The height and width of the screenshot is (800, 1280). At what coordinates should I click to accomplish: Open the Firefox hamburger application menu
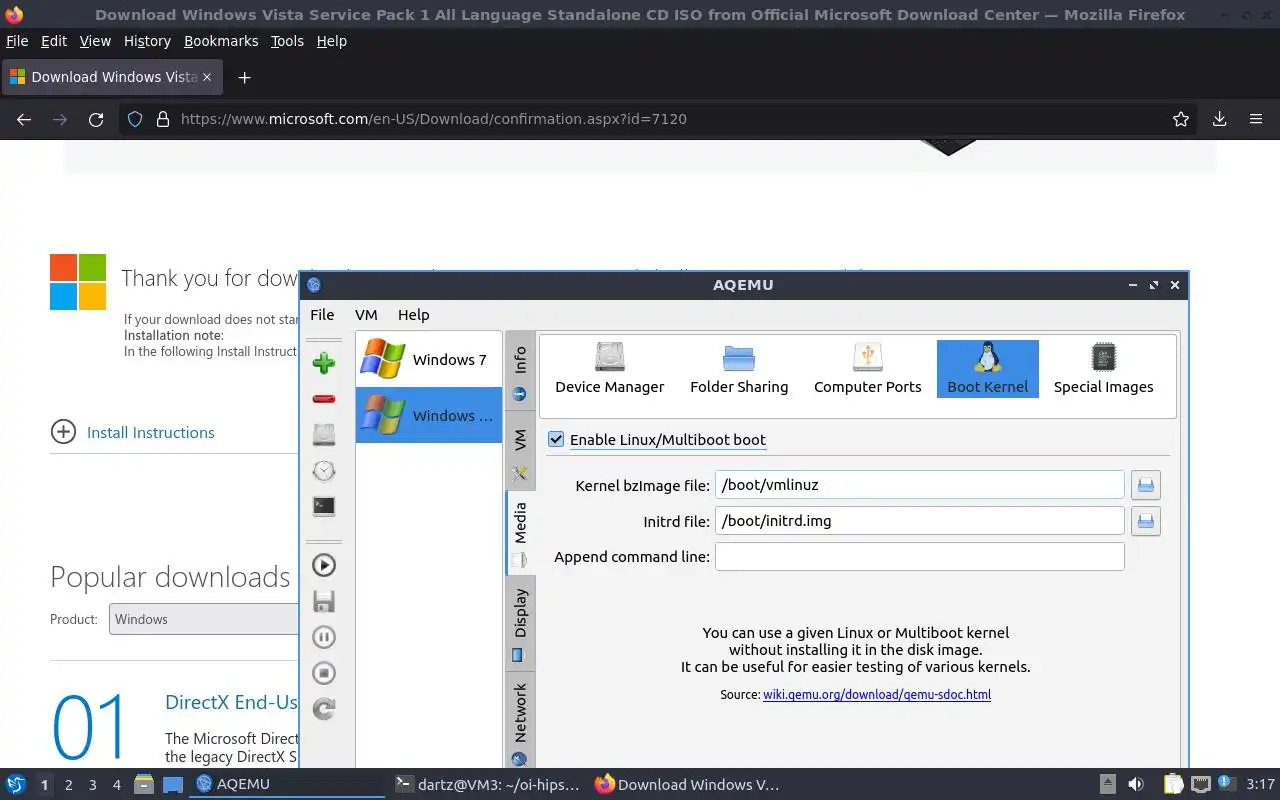pyautogui.click(x=1256, y=119)
